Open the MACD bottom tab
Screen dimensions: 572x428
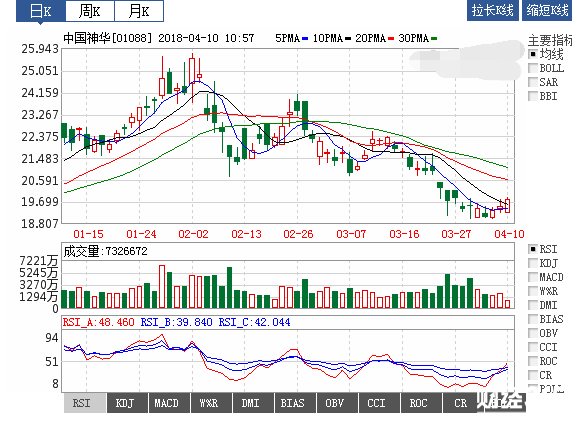pyautogui.click(x=169, y=403)
